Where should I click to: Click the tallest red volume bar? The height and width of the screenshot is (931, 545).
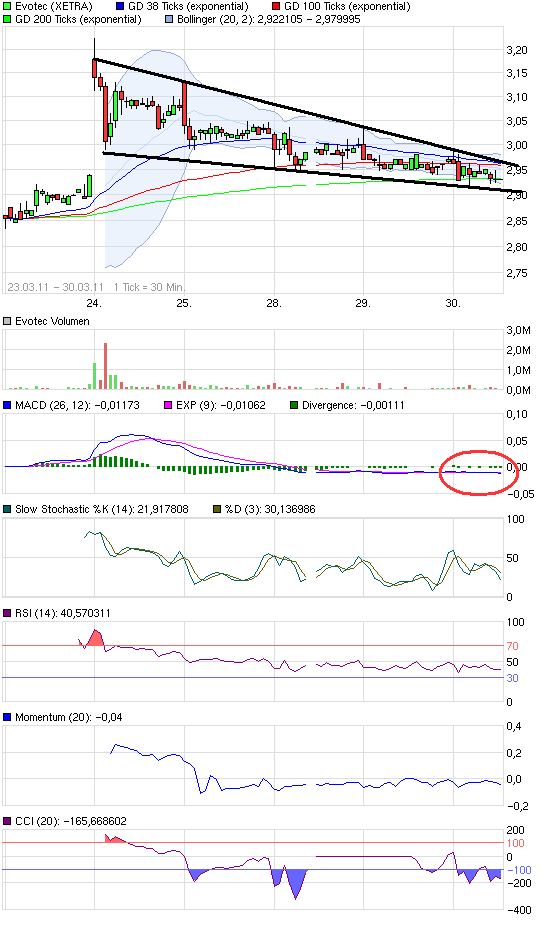[x=105, y=366]
